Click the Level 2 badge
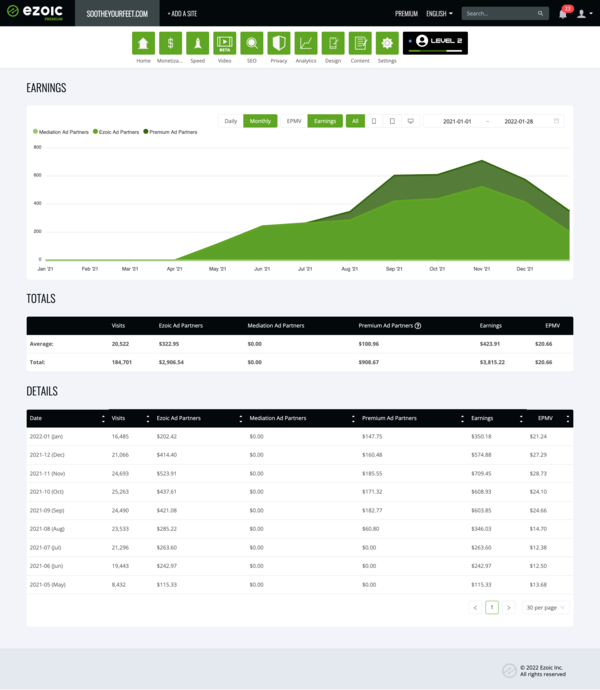Image resolution: width=600 pixels, height=690 pixels. [x=435, y=43]
